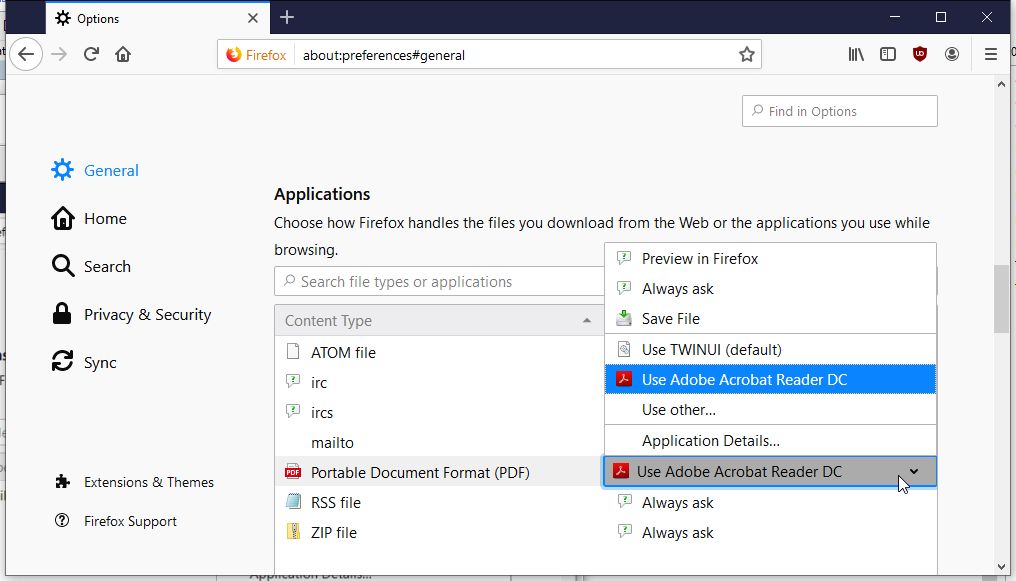Choose Preview in Firefox option

coord(770,258)
